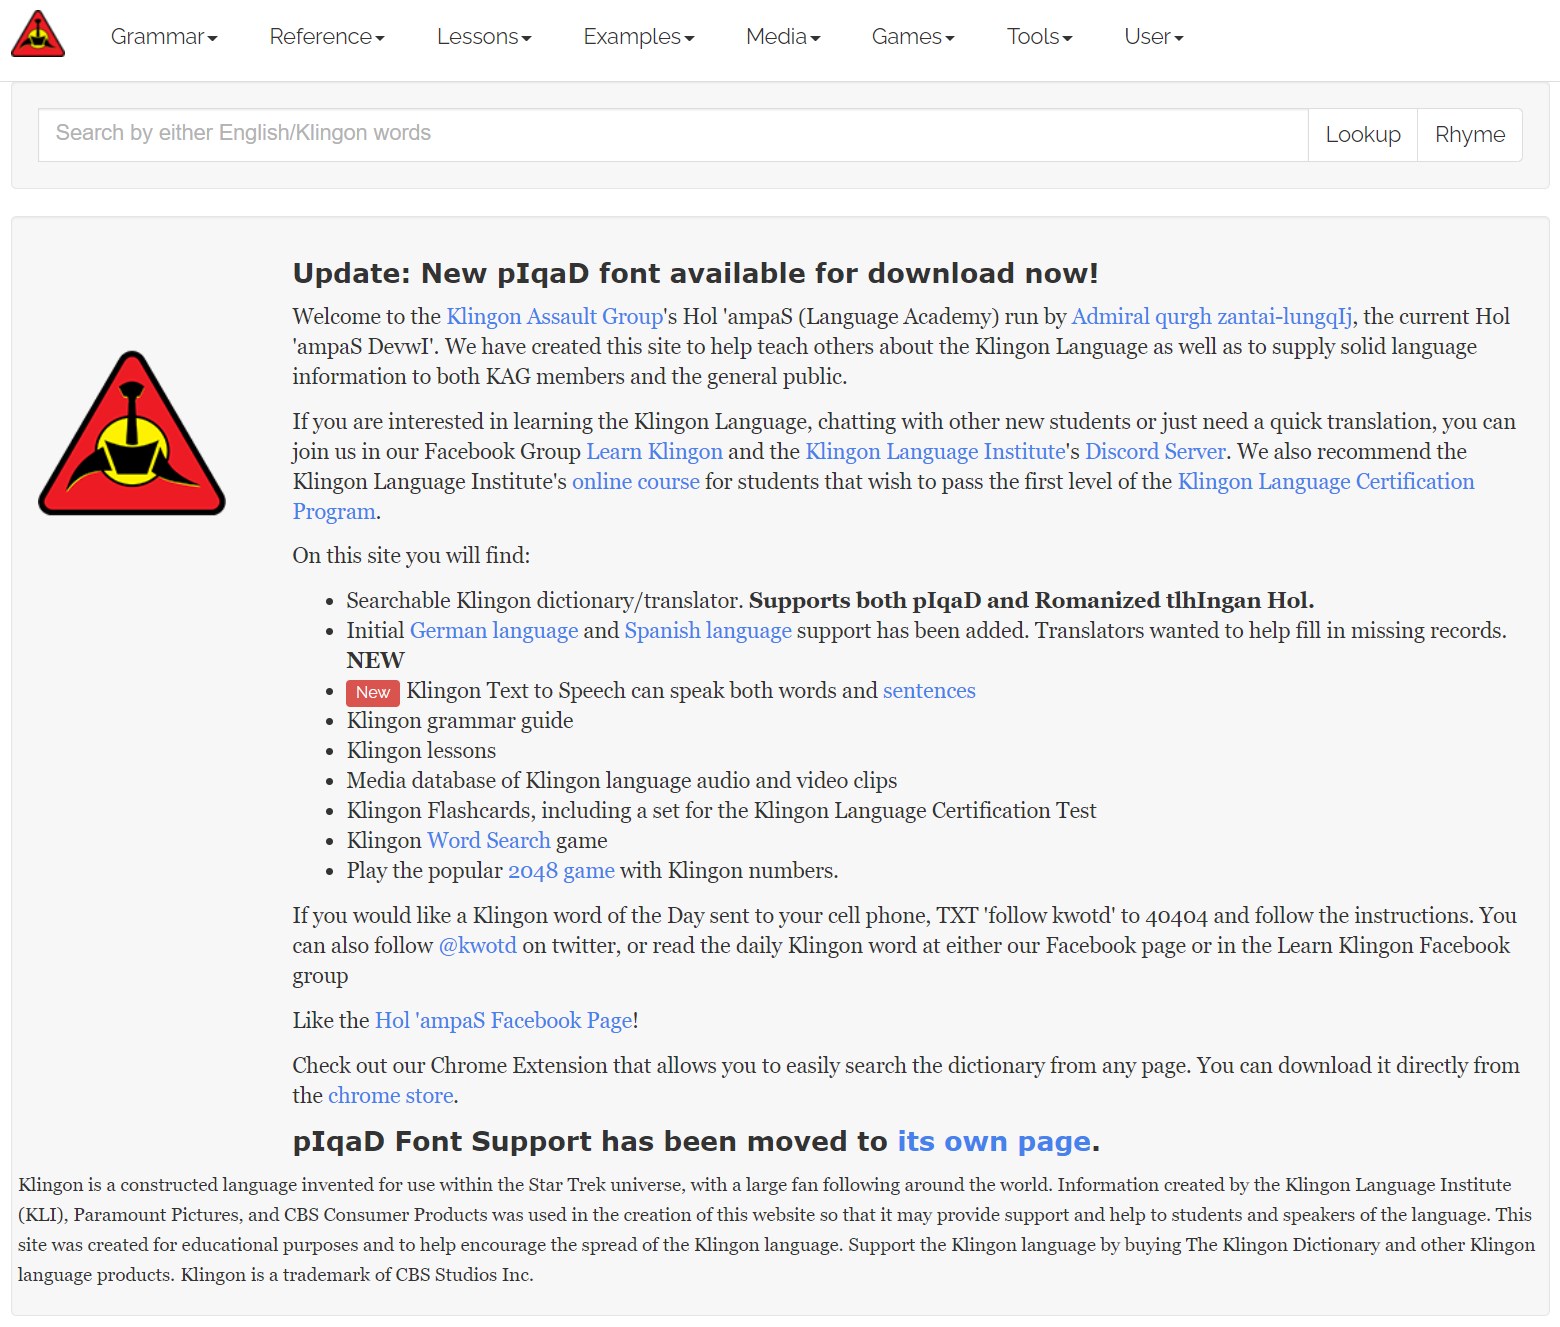Click 'On this site you will find:' text
The image size is (1560, 1327).
pyautogui.click(x=411, y=556)
